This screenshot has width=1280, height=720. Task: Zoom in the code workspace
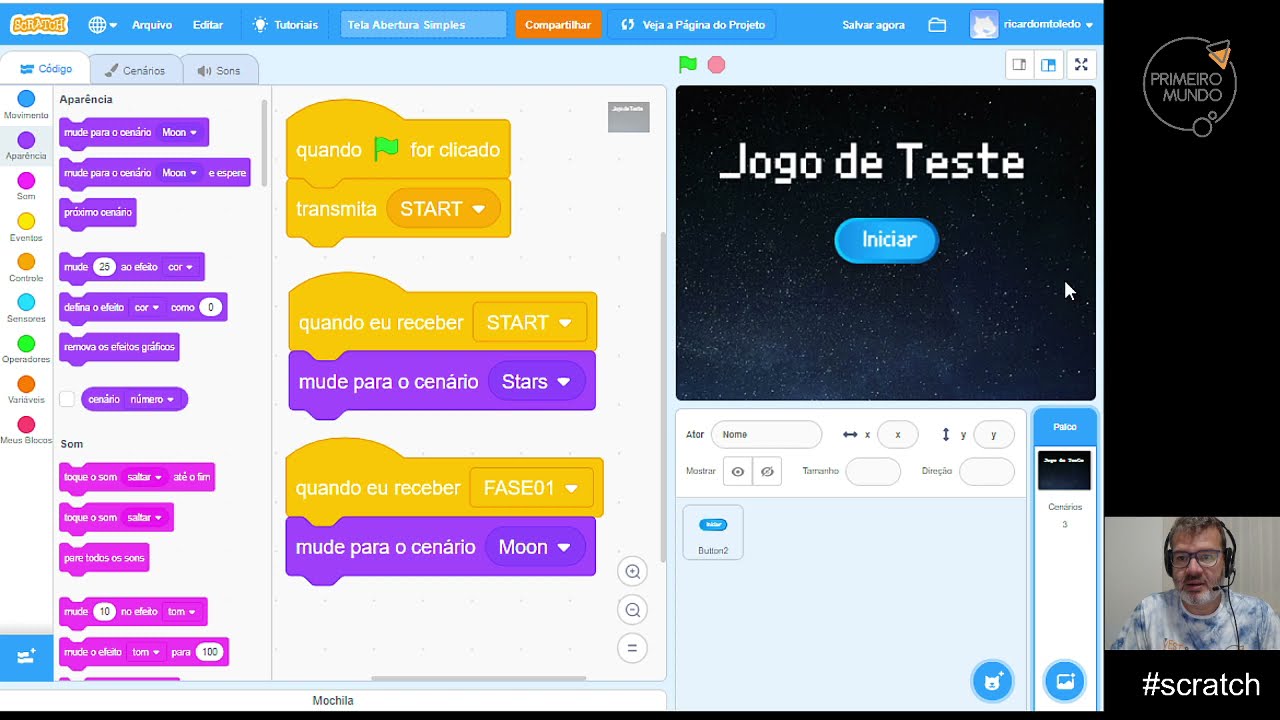pyautogui.click(x=632, y=572)
